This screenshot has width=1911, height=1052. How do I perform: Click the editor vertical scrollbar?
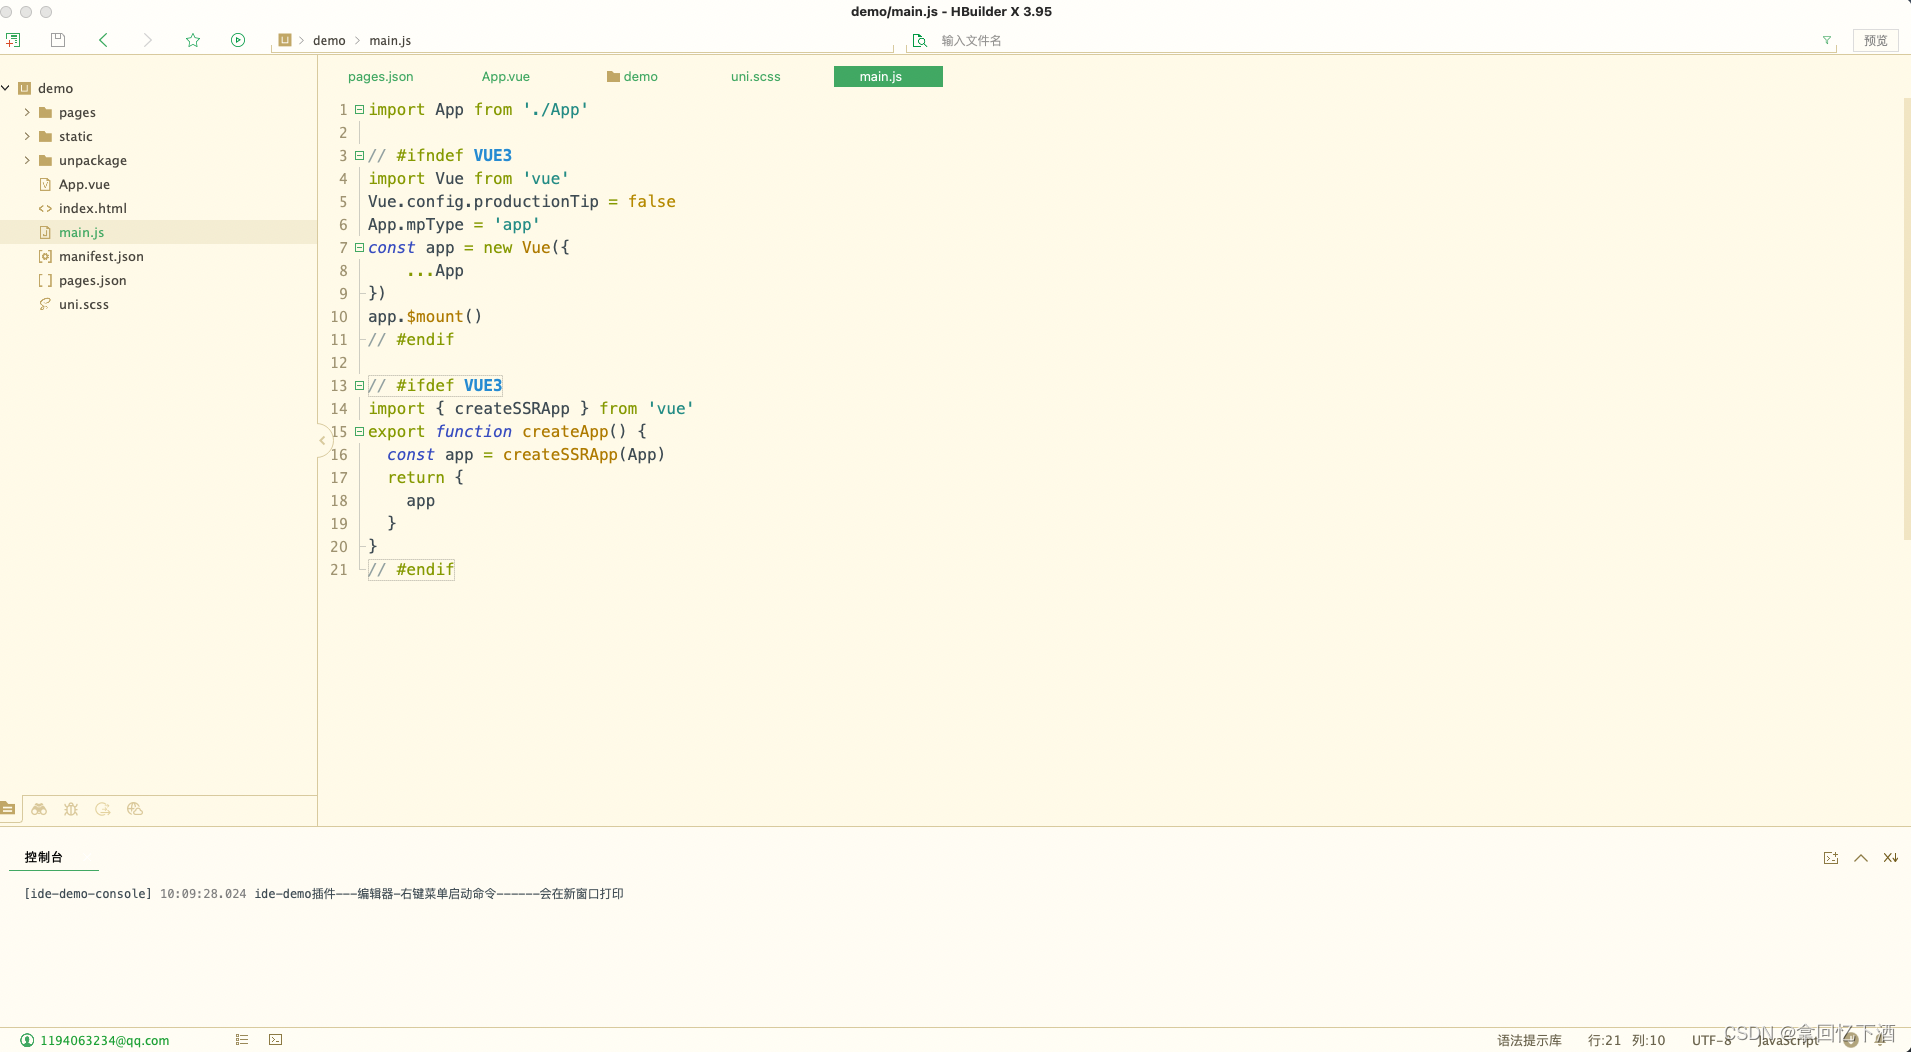(x=1907, y=320)
